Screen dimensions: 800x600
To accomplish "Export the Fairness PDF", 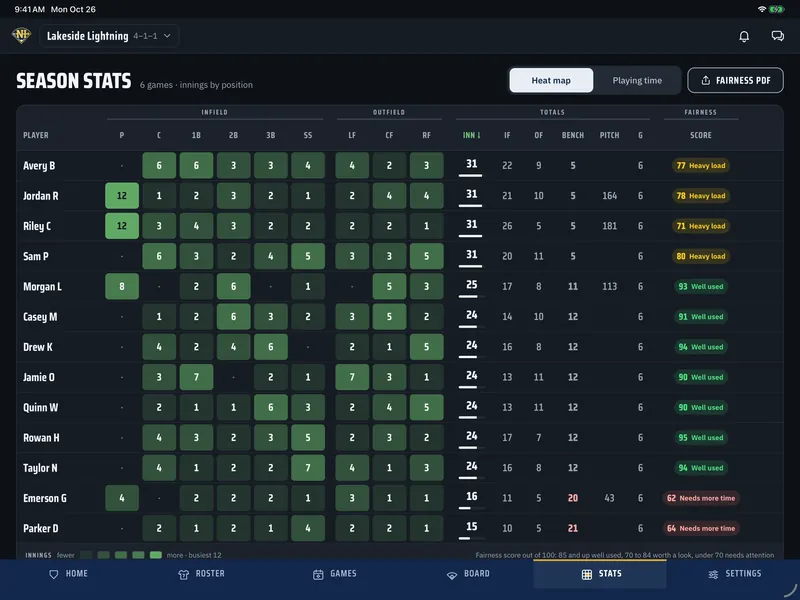I will (735, 80).
